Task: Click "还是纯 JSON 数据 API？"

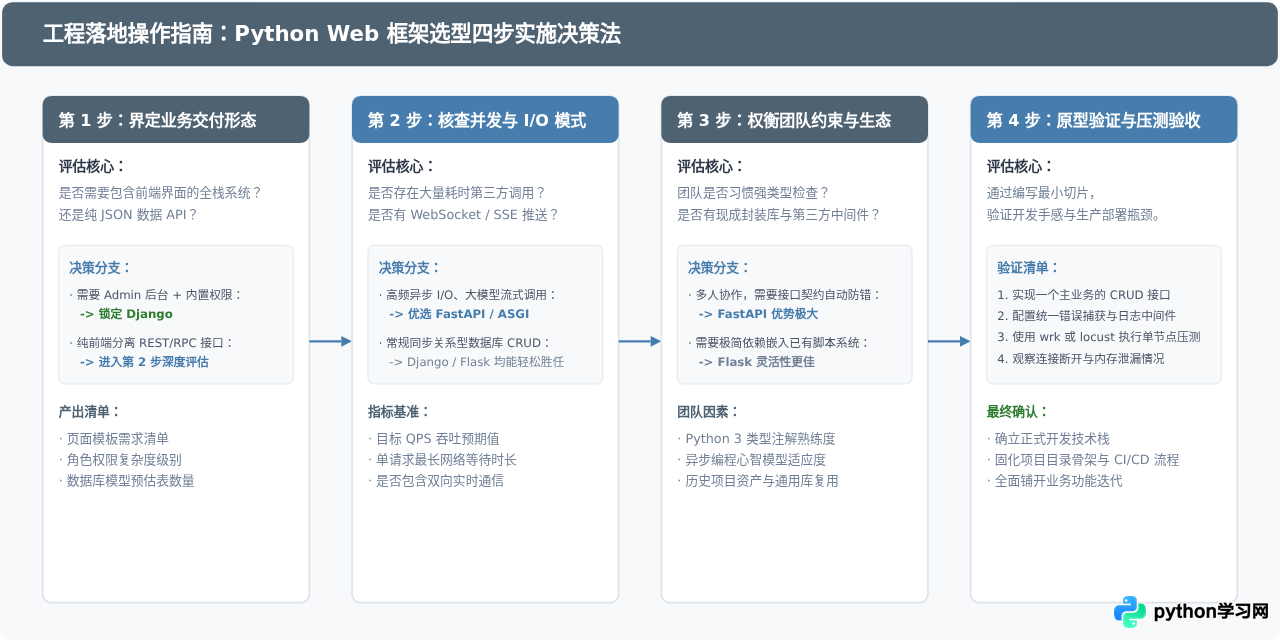Action: 128,214
